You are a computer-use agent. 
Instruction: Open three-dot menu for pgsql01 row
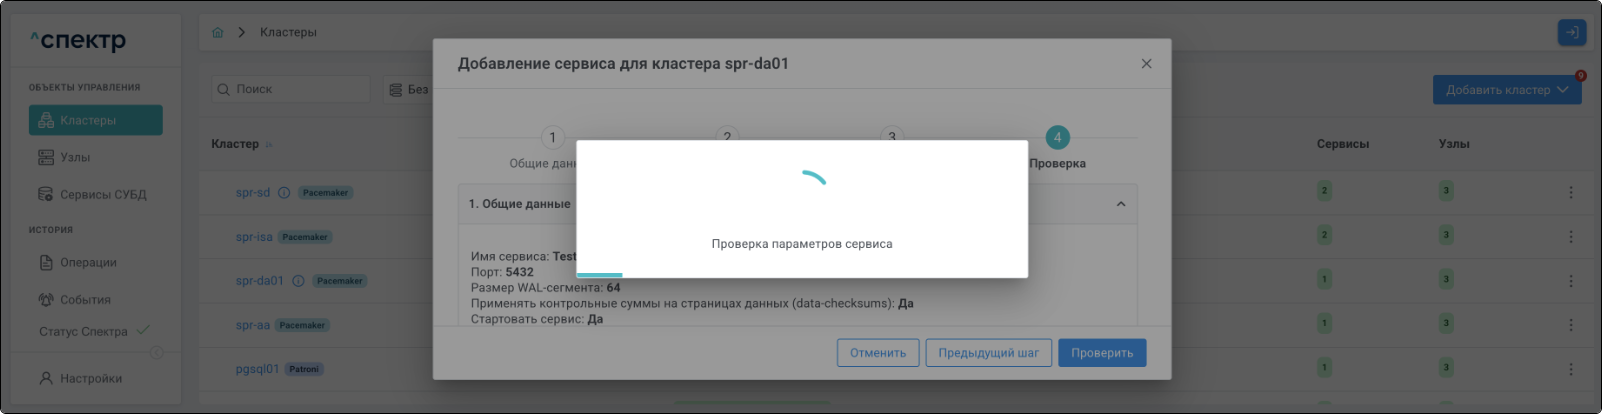click(1570, 369)
